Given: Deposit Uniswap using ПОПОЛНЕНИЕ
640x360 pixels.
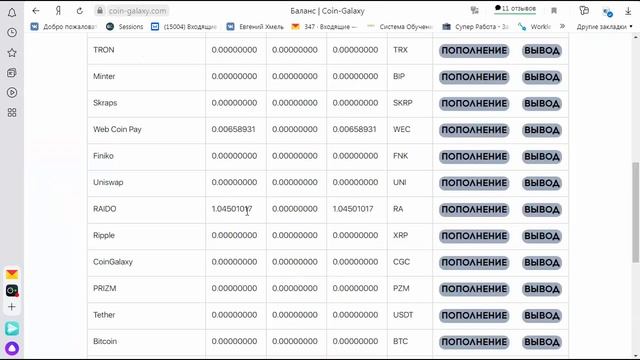Looking at the screenshot, I should [x=474, y=183].
